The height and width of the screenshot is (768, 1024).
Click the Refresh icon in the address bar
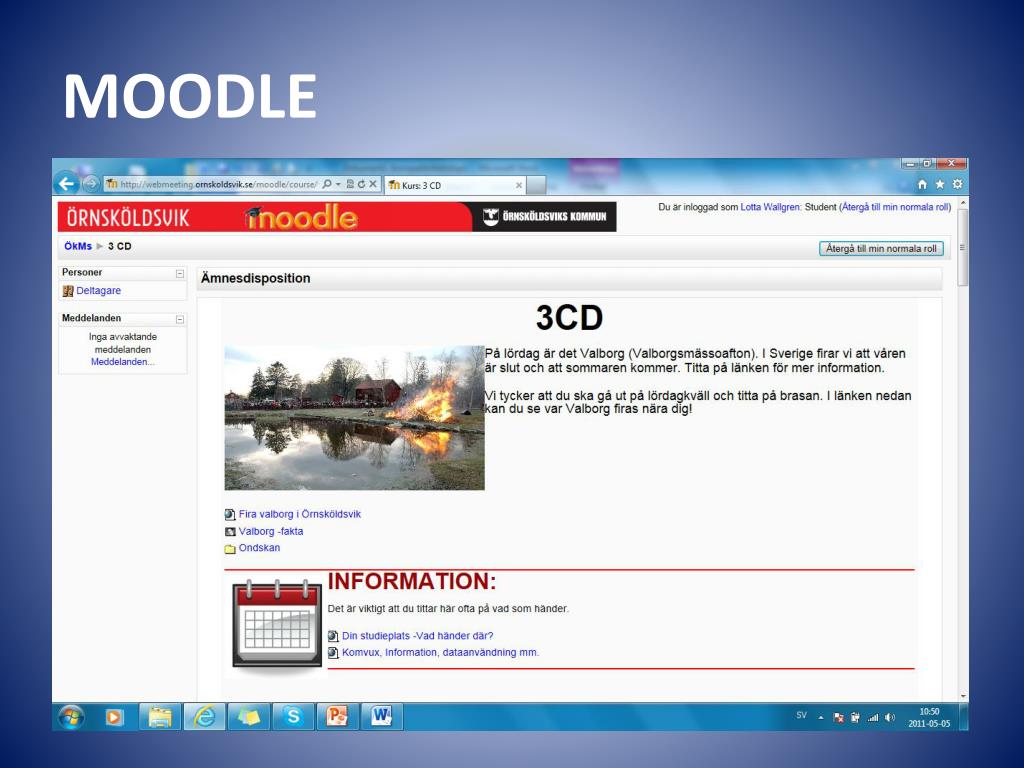pos(361,184)
